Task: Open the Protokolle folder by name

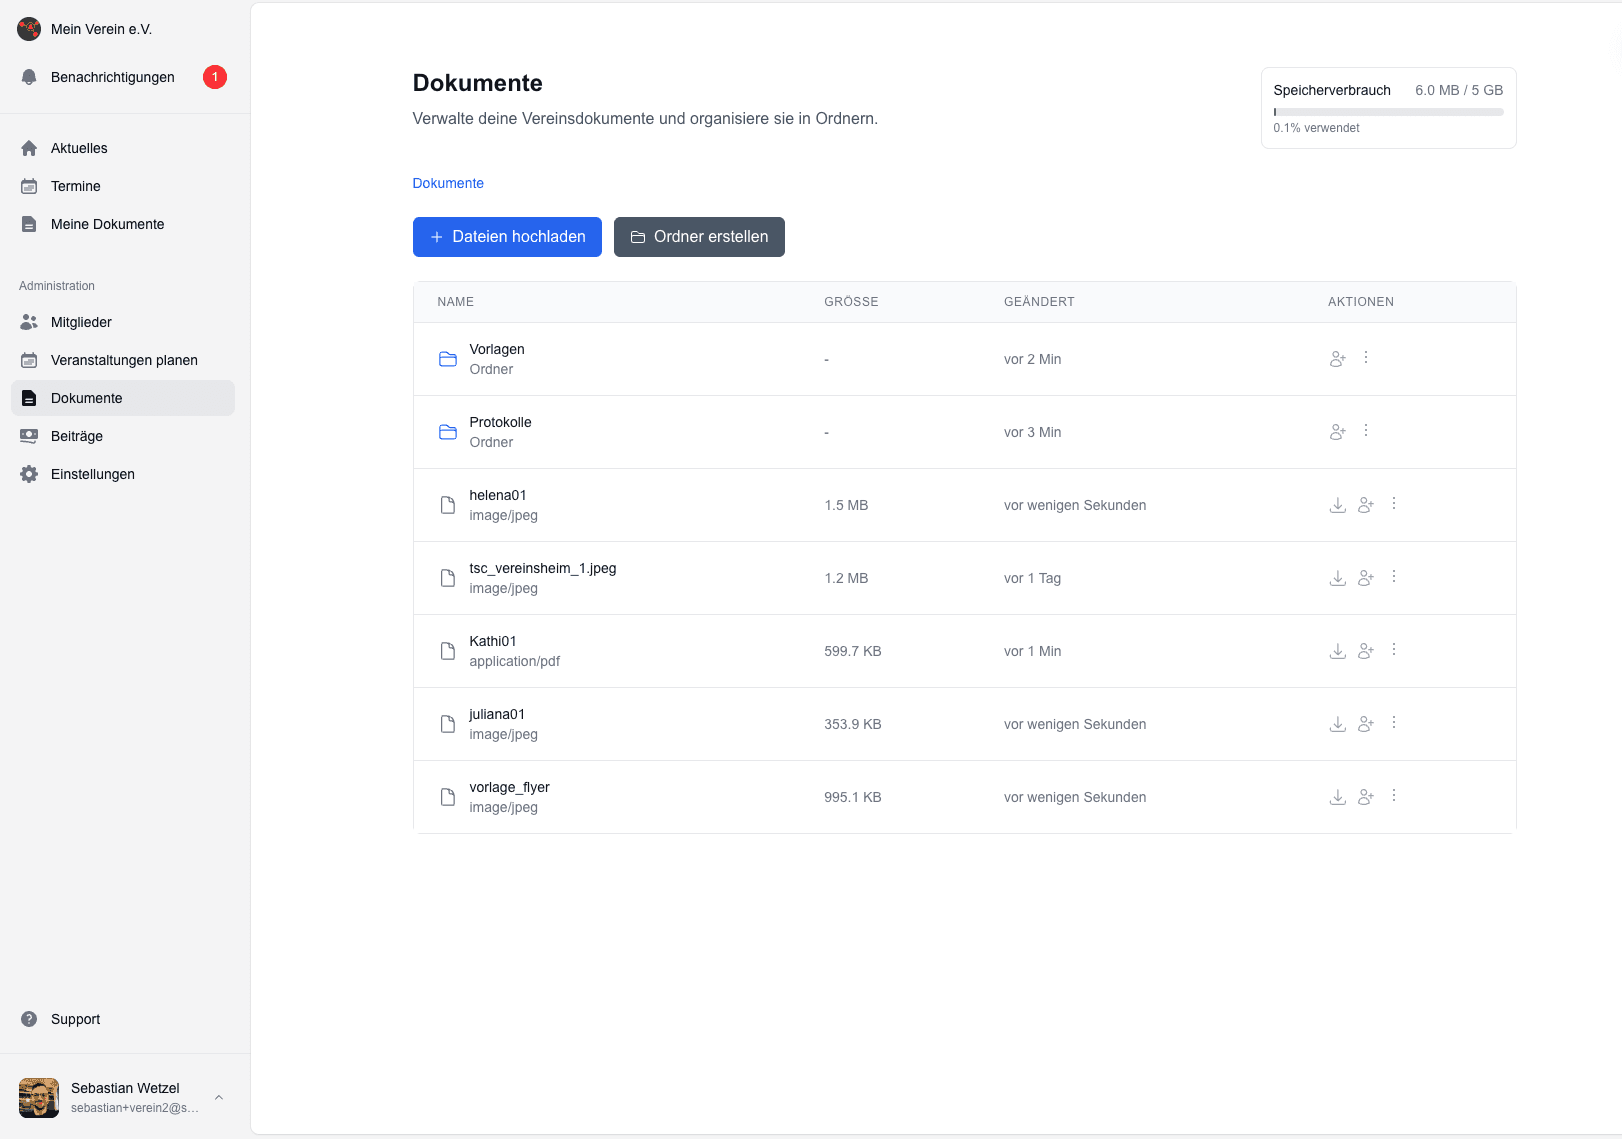Action: click(500, 422)
